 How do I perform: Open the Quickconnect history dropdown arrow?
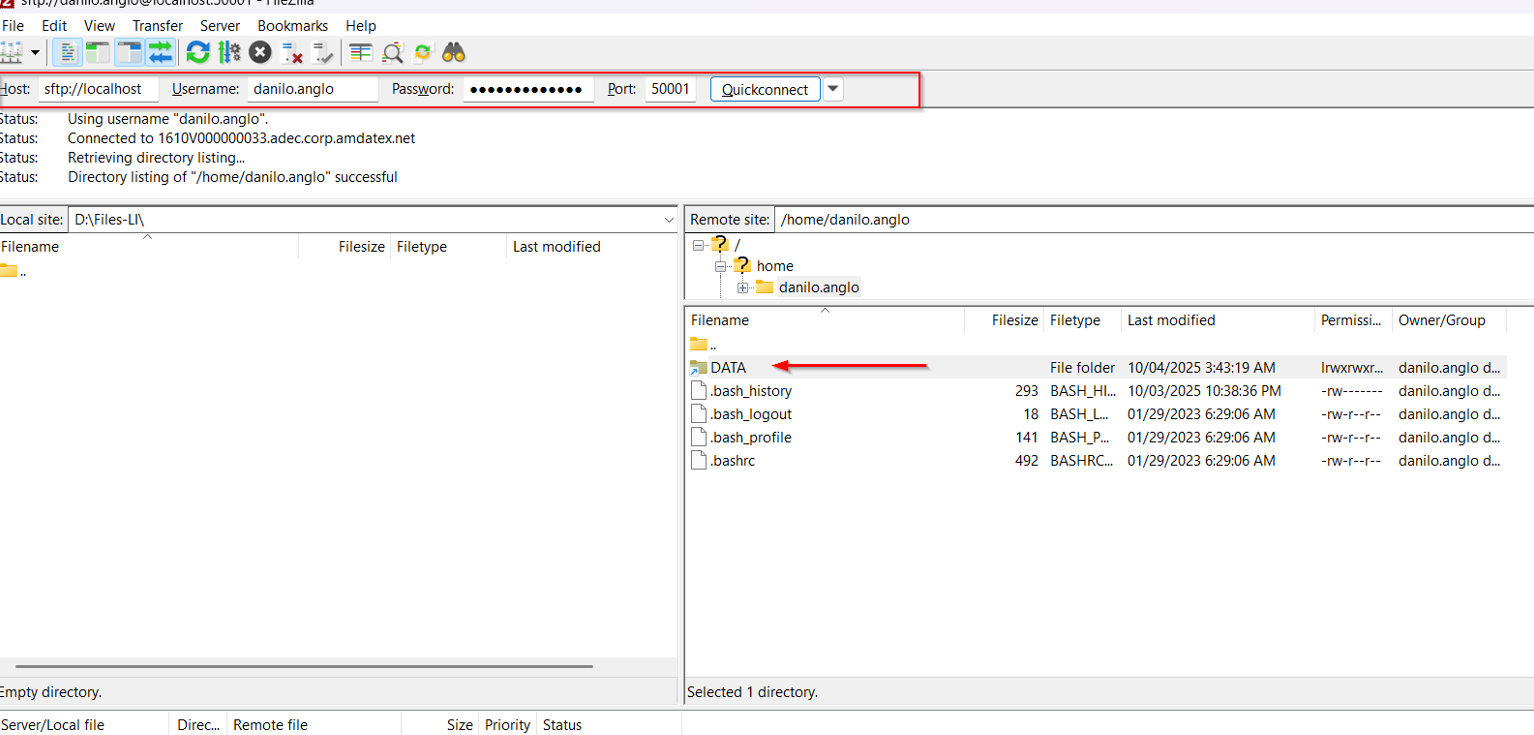[834, 89]
